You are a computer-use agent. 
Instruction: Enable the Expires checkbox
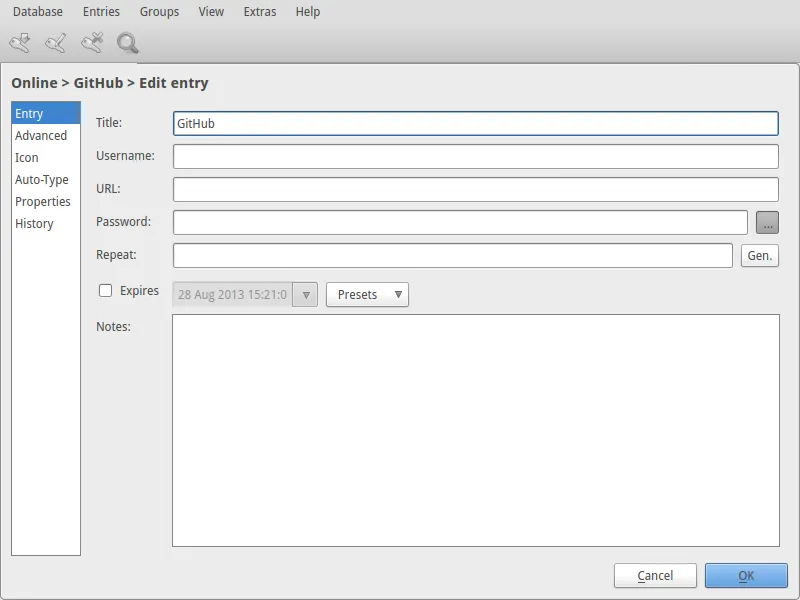coord(105,291)
